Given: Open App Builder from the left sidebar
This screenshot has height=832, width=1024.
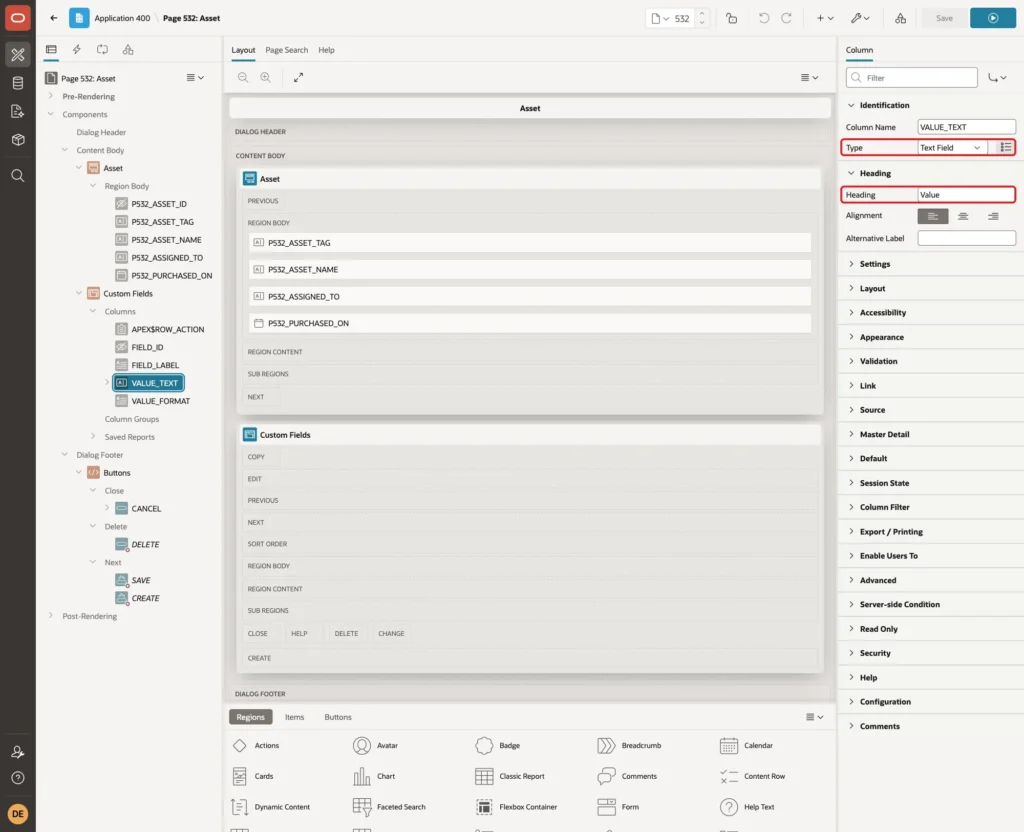Looking at the screenshot, I should click(18, 55).
